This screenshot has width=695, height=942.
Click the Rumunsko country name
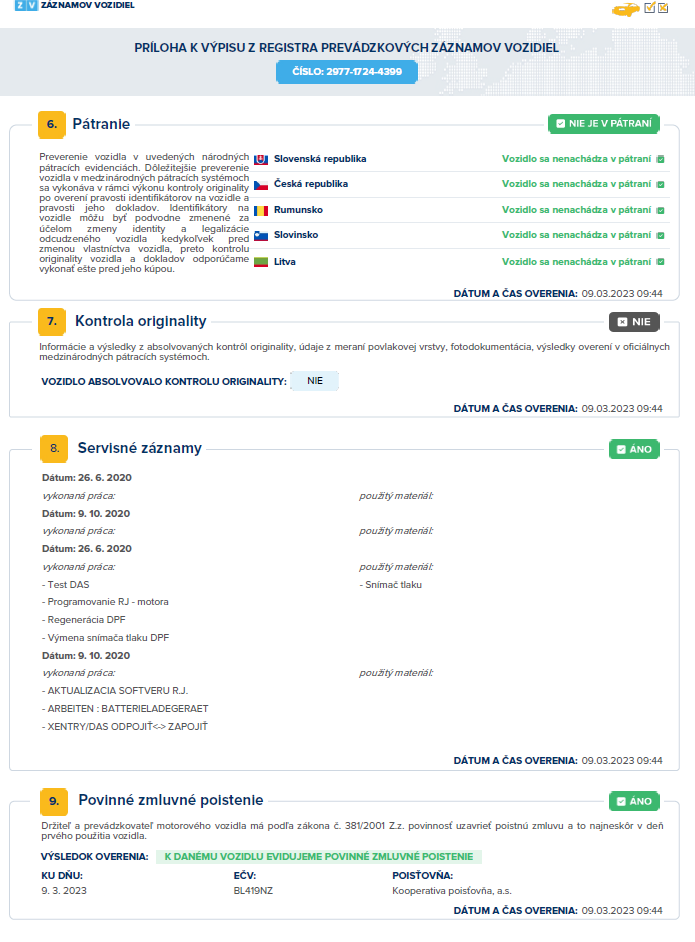tap(298, 210)
